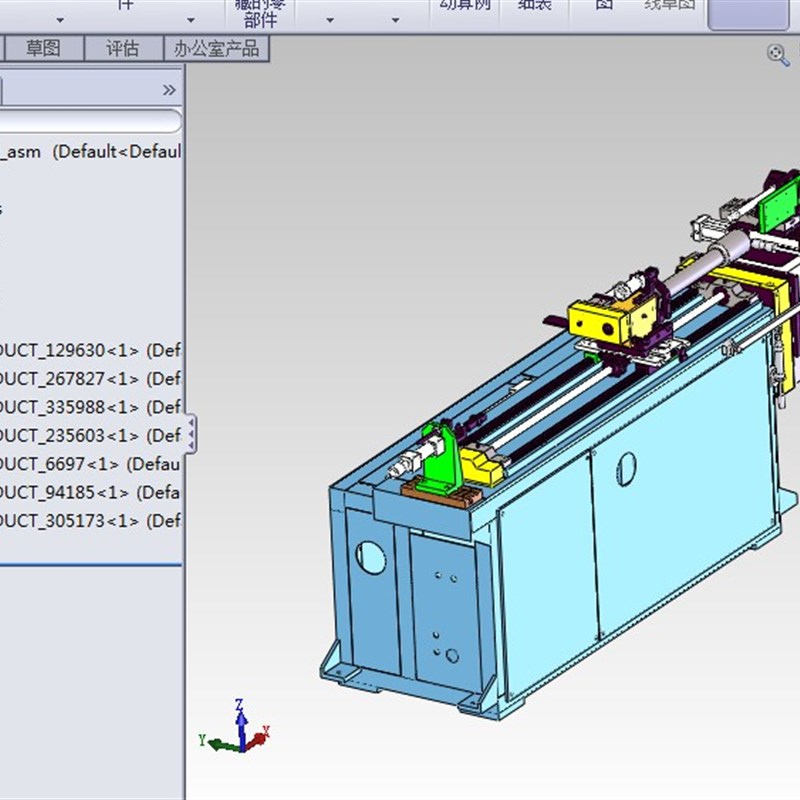
Task: Switch to the 评估 tab
Action: (123, 48)
